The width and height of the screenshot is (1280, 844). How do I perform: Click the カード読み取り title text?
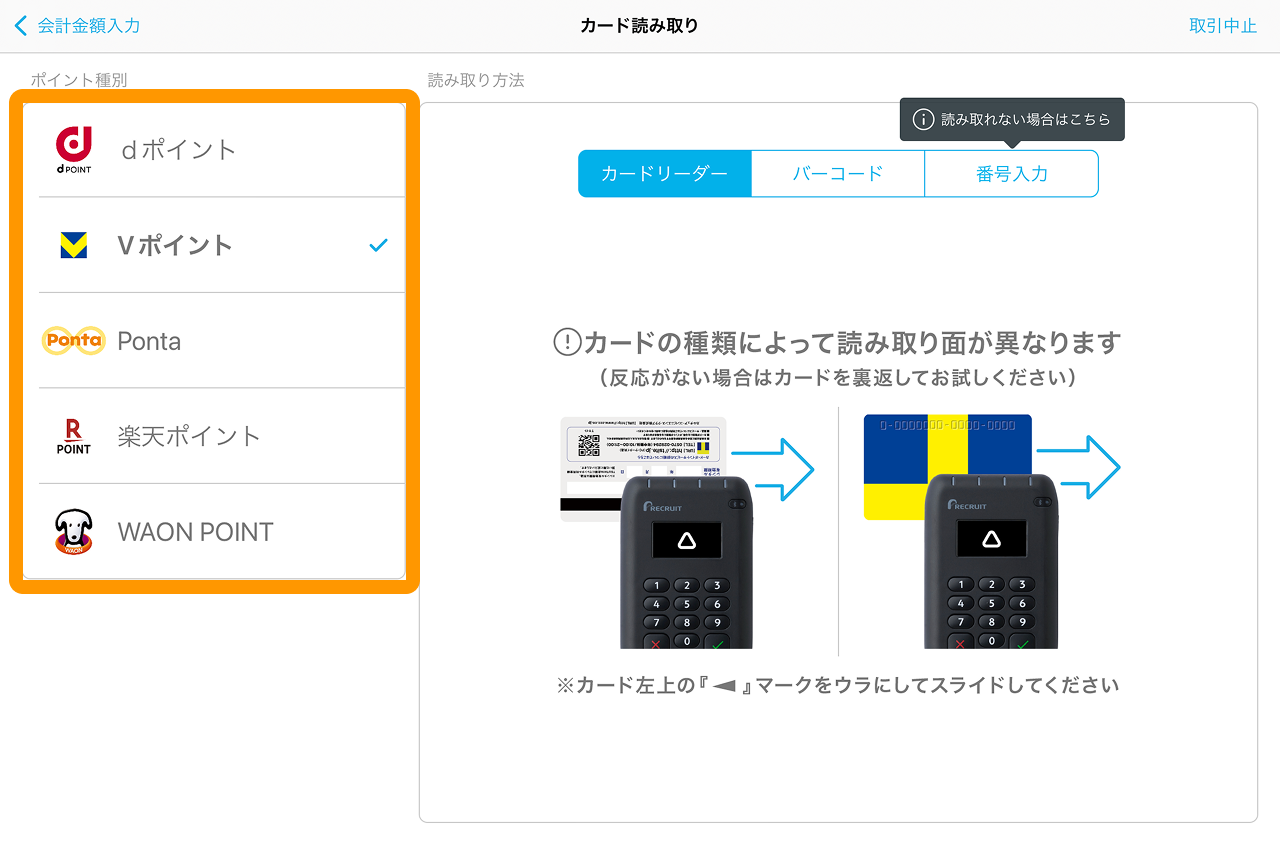639,26
